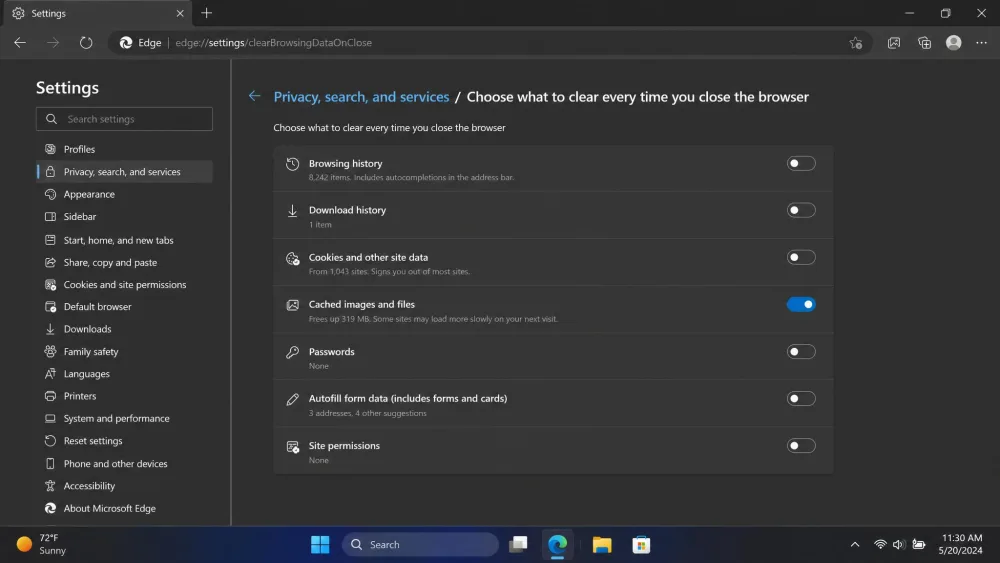Open File Explorer from taskbar
Viewport: 1000px width, 563px height.
click(x=601, y=545)
